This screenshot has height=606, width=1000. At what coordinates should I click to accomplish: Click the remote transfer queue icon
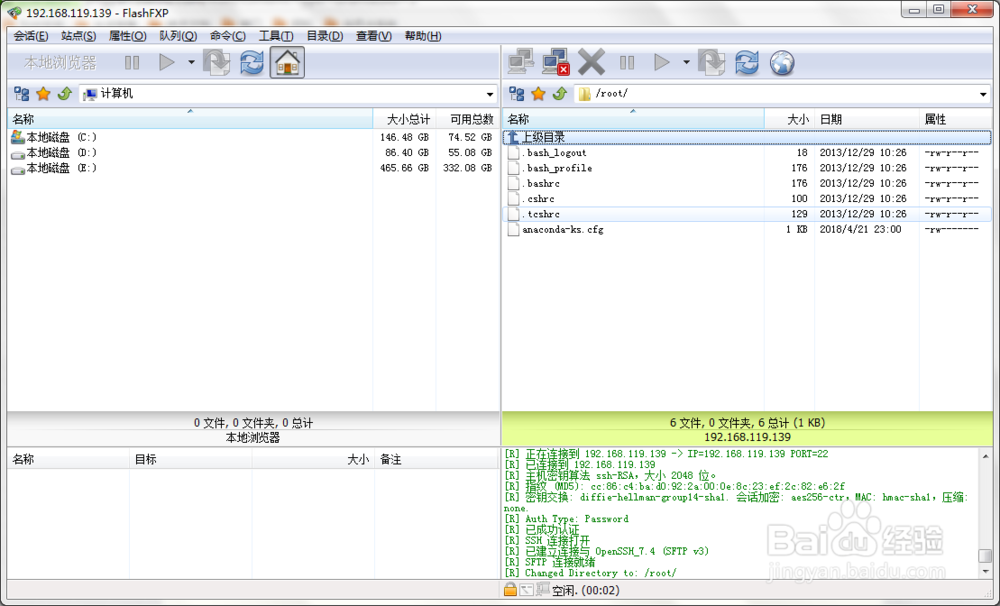(x=712, y=63)
